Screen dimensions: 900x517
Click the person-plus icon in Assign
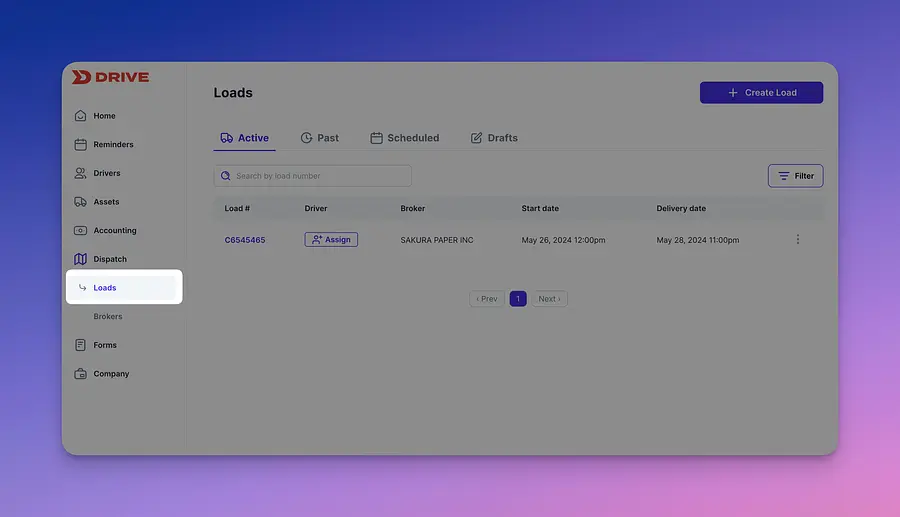(x=317, y=240)
